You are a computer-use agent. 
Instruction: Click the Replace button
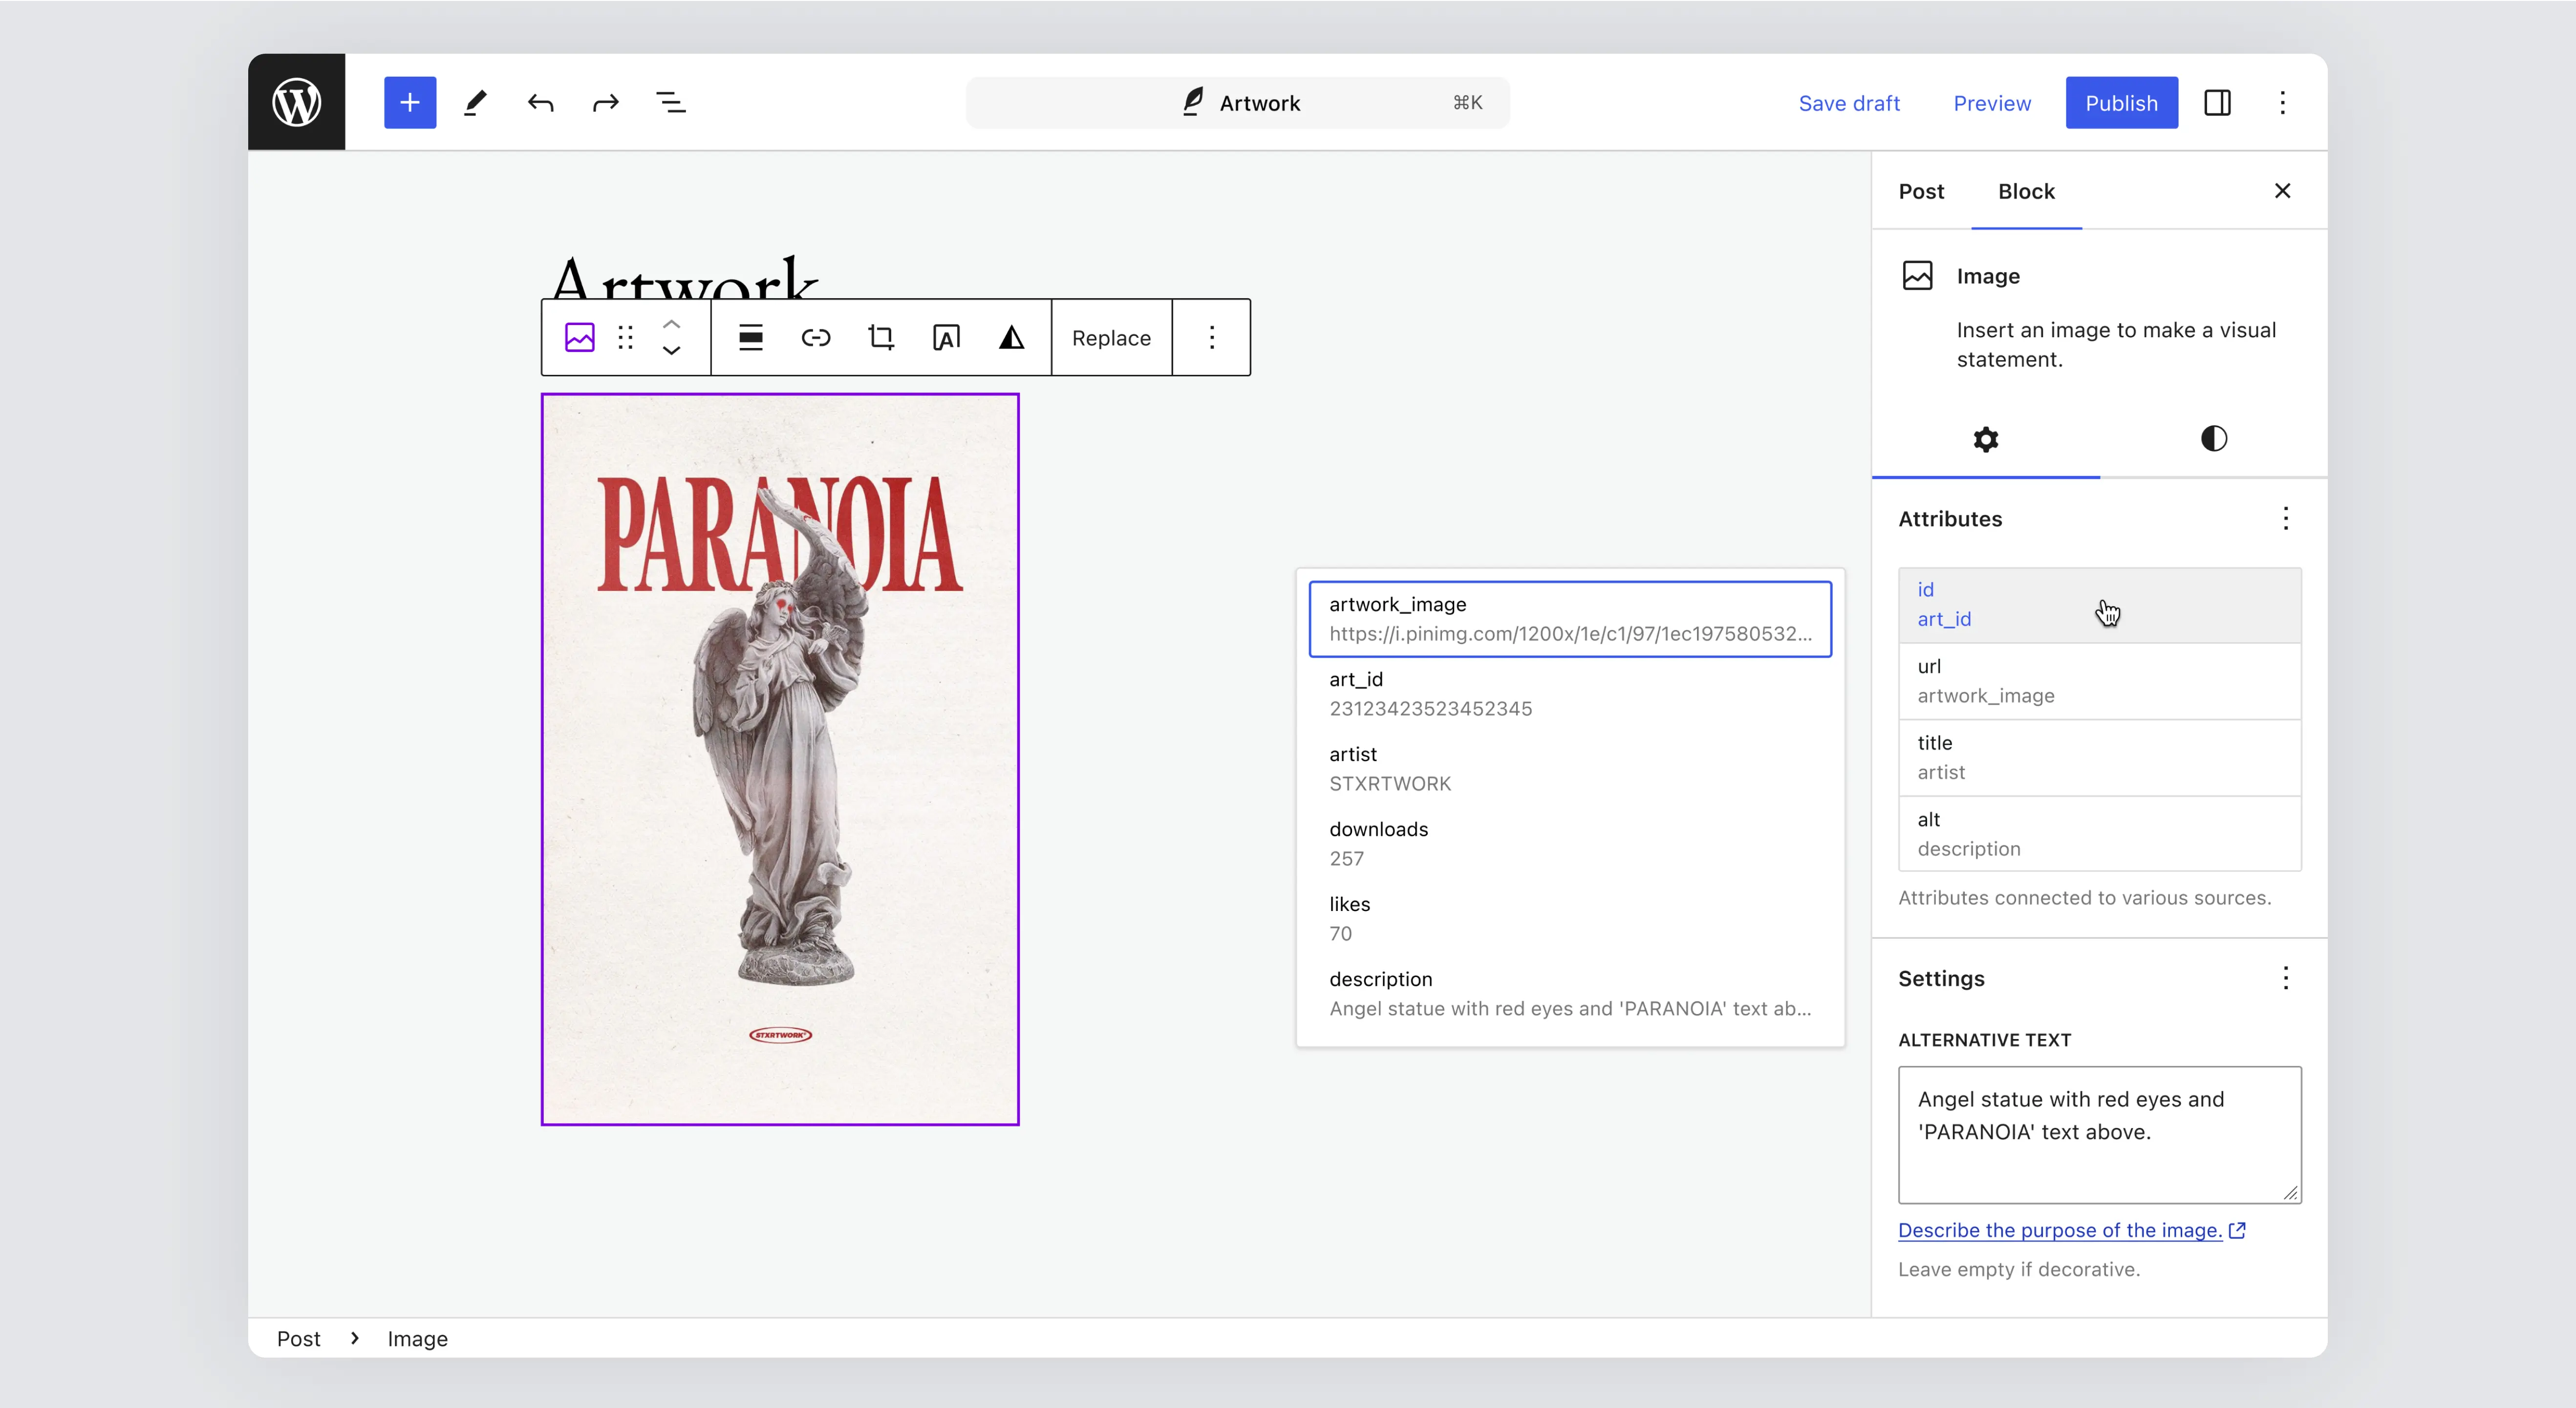click(1111, 337)
